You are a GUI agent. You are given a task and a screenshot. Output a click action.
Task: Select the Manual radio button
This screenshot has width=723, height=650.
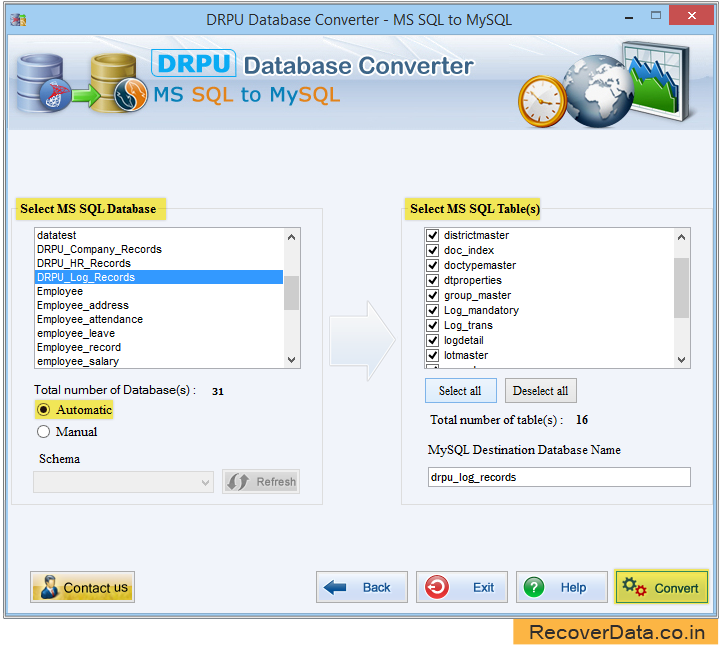[43, 431]
